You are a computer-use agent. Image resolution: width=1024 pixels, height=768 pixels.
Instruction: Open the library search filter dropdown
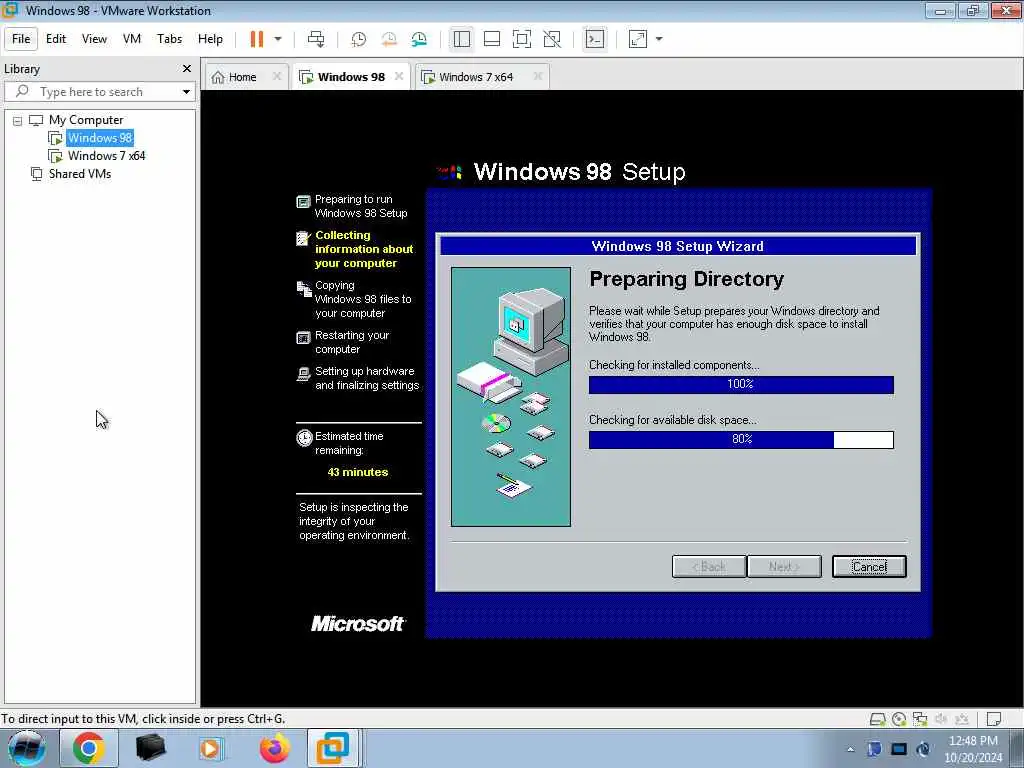click(x=186, y=92)
